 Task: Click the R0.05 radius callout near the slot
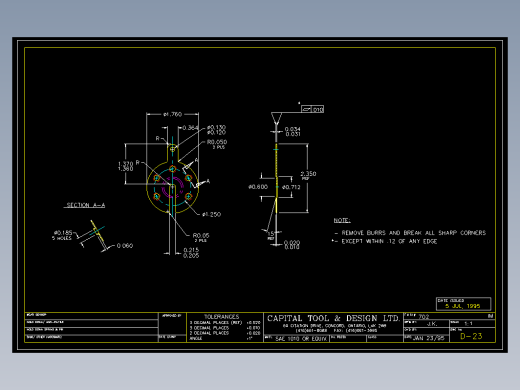pos(201,235)
